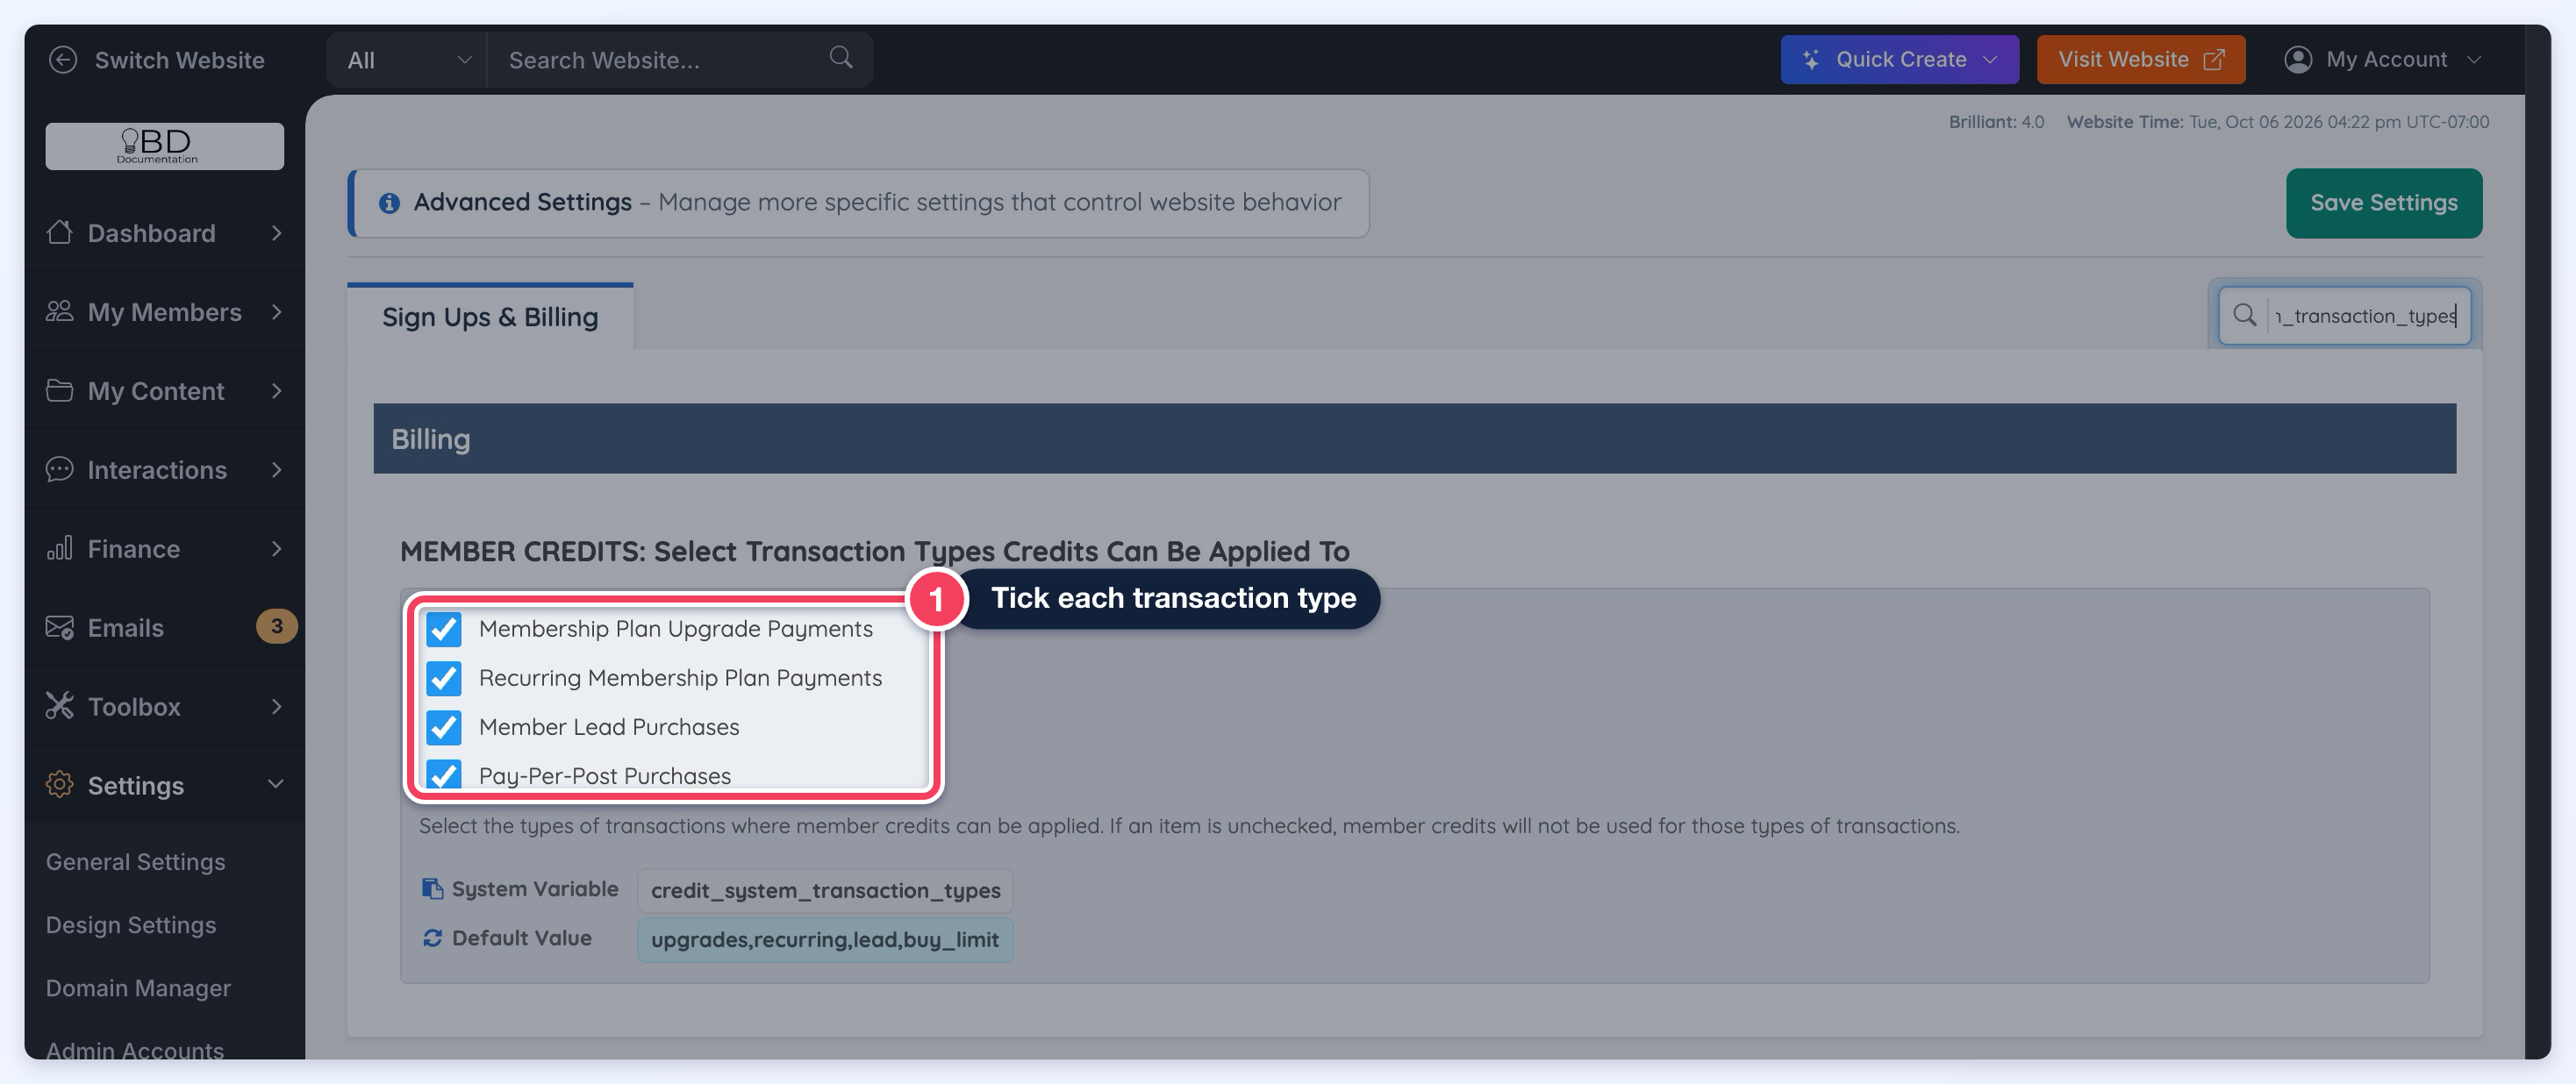Click the Switch Website back-arrow icon
The width and height of the screenshot is (2576, 1084).
click(63, 60)
